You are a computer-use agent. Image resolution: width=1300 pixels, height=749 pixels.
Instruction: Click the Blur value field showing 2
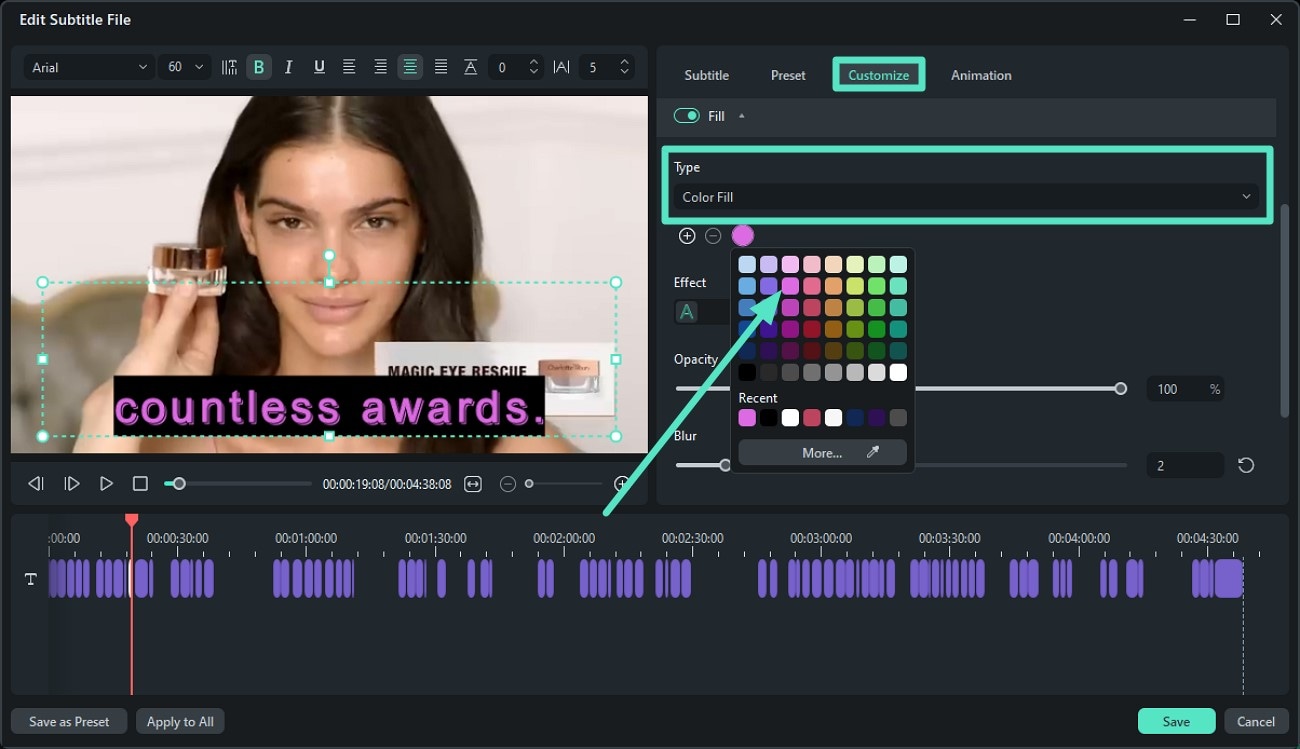[1185, 465]
